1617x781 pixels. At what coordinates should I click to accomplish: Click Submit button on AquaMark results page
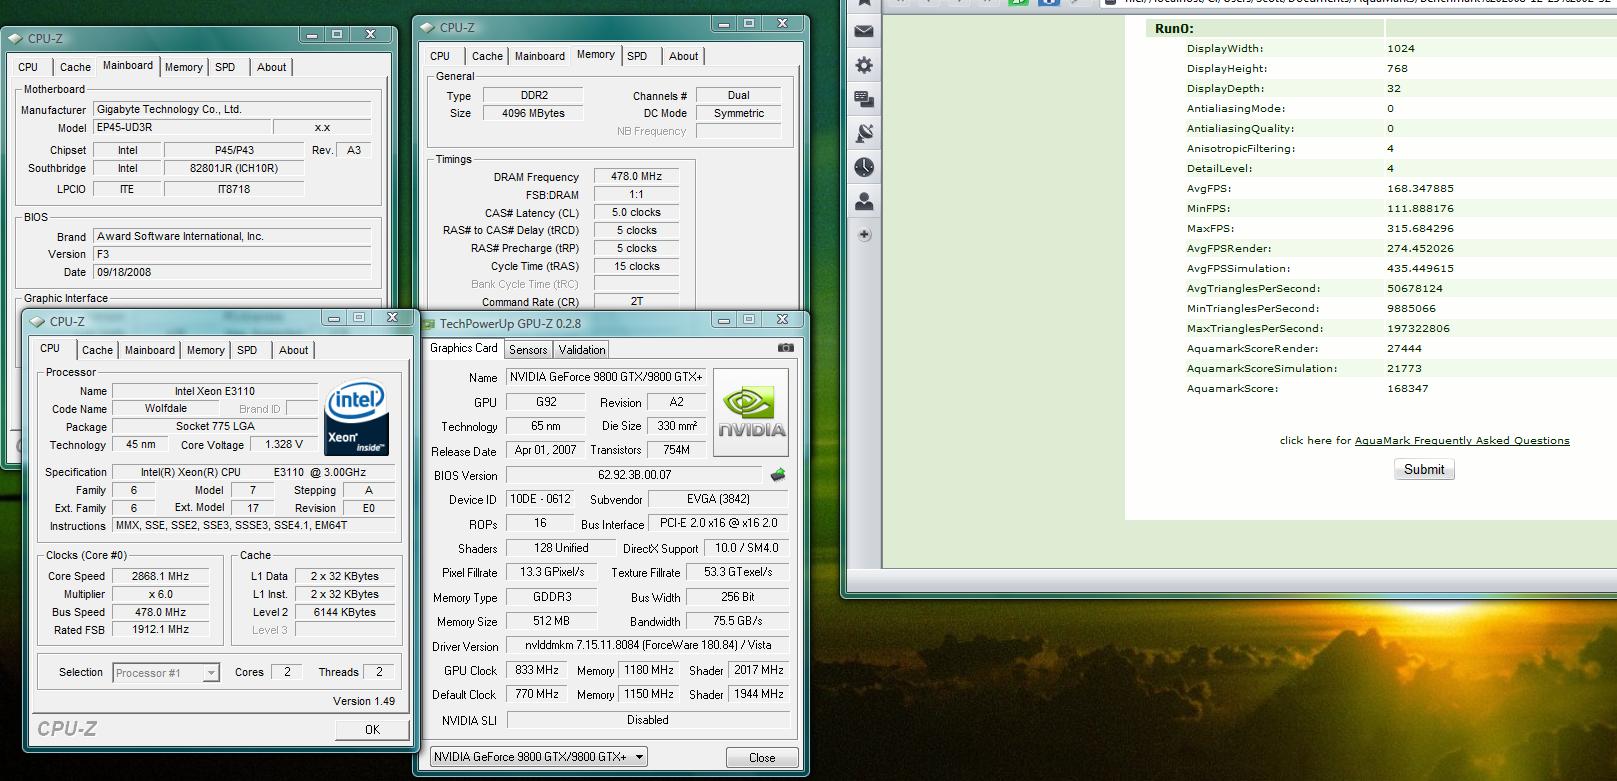coord(1424,469)
